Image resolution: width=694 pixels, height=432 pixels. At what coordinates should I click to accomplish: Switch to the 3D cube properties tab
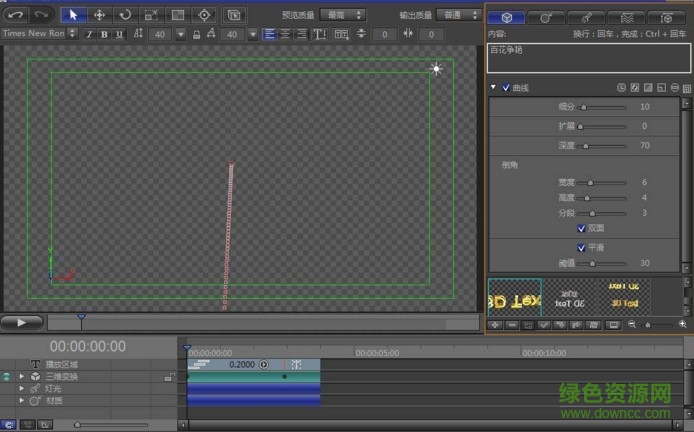507,18
